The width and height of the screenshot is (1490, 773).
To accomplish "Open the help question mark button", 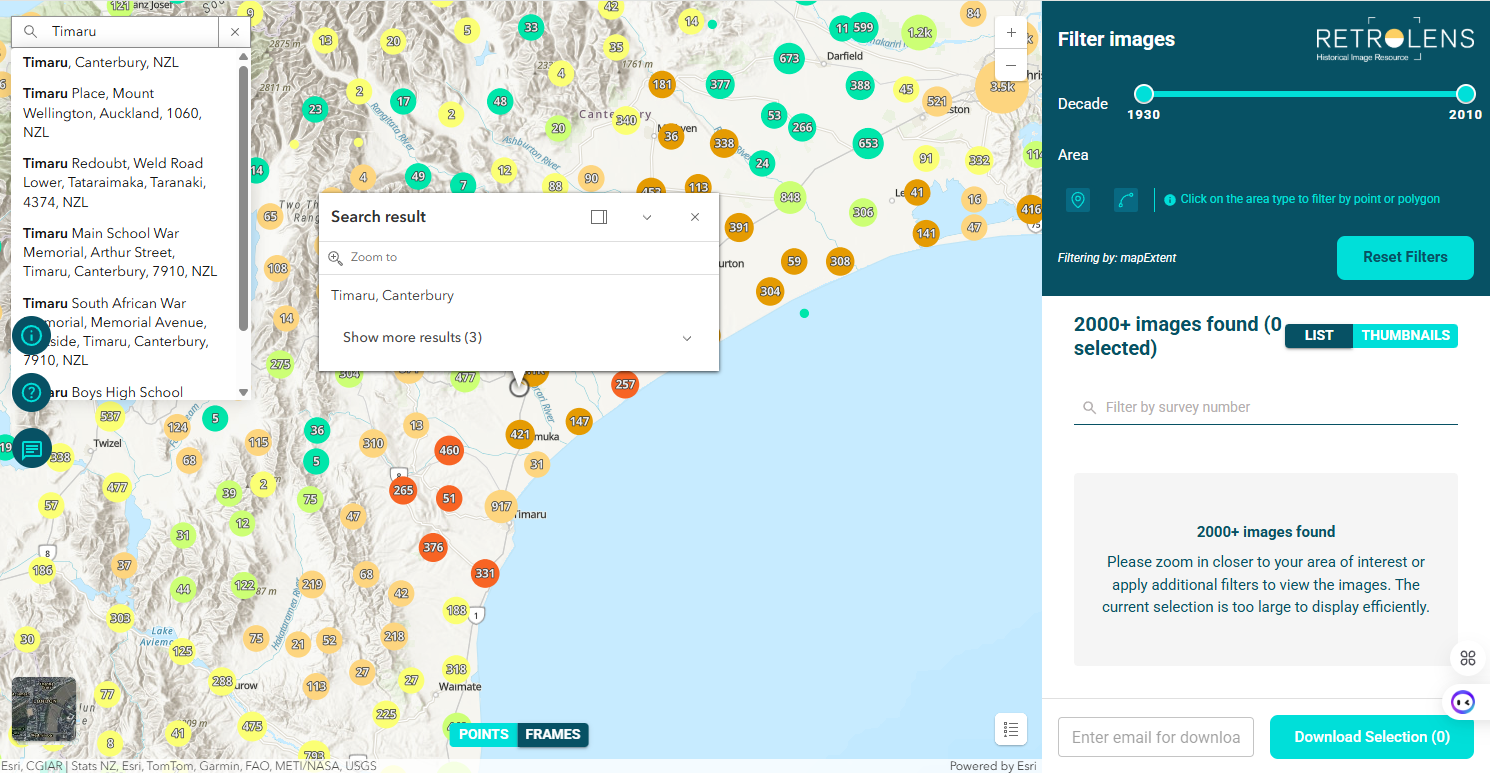I will pyautogui.click(x=31, y=392).
